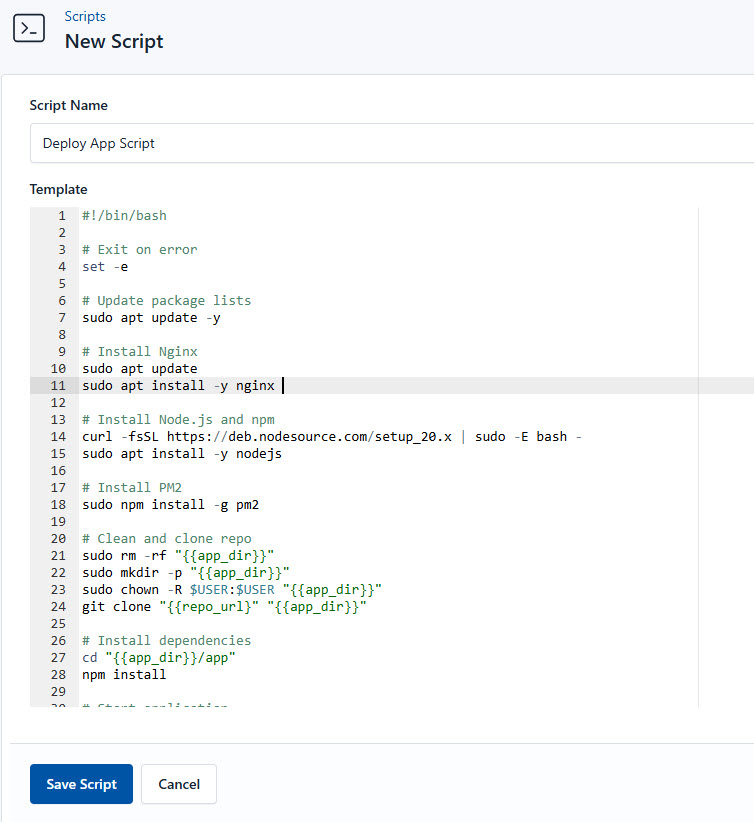The image size is (754, 822).
Task: Click the curl nodesource setup line
Action: (x=332, y=437)
